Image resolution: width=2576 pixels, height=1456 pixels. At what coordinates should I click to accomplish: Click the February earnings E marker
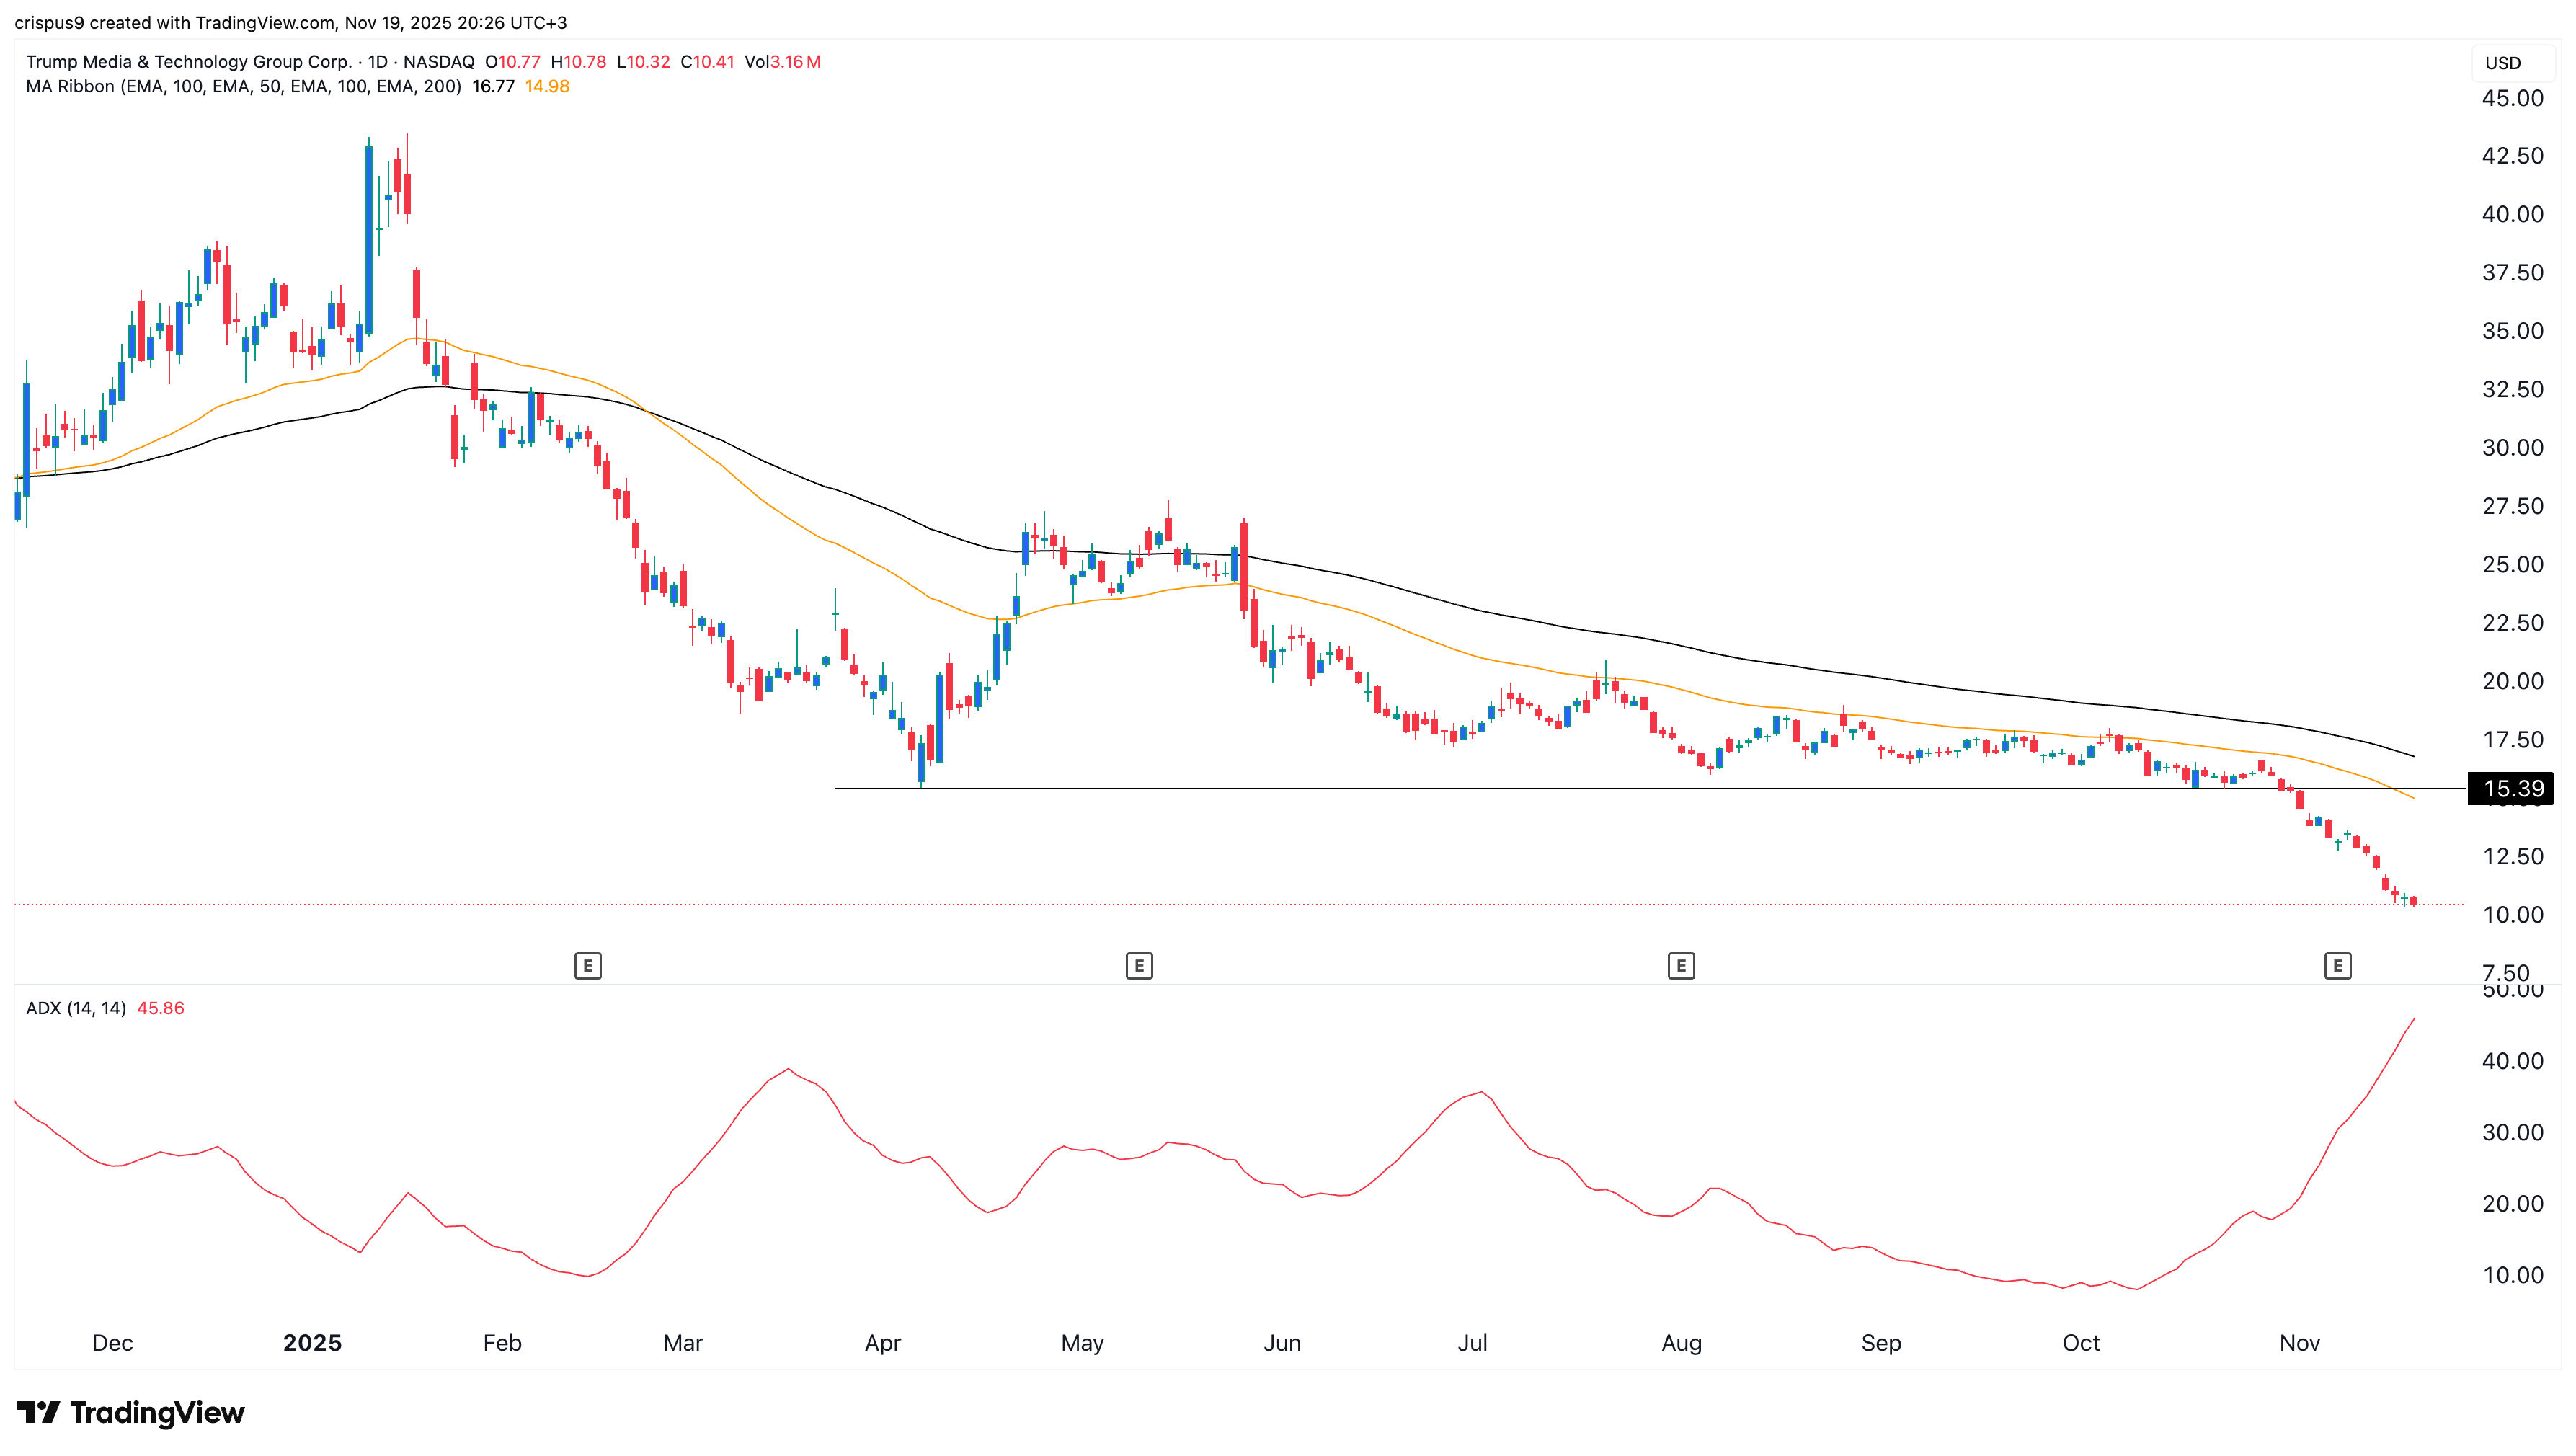587,965
